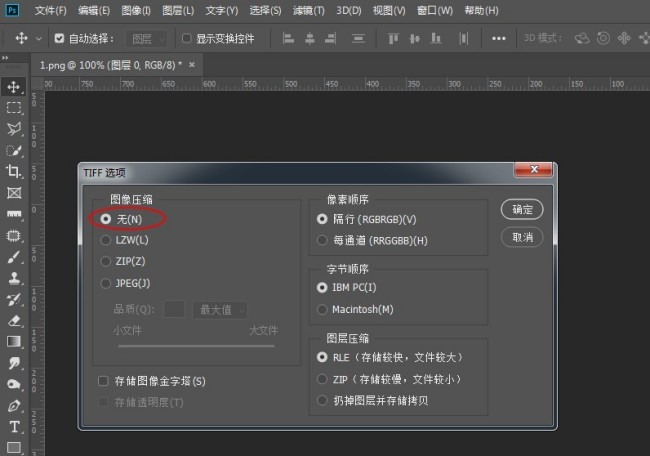The width and height of the screenshot is (650, 456).
Task: Click the align top edges icon
Action: pyautogui.click(x=393, y=39)
